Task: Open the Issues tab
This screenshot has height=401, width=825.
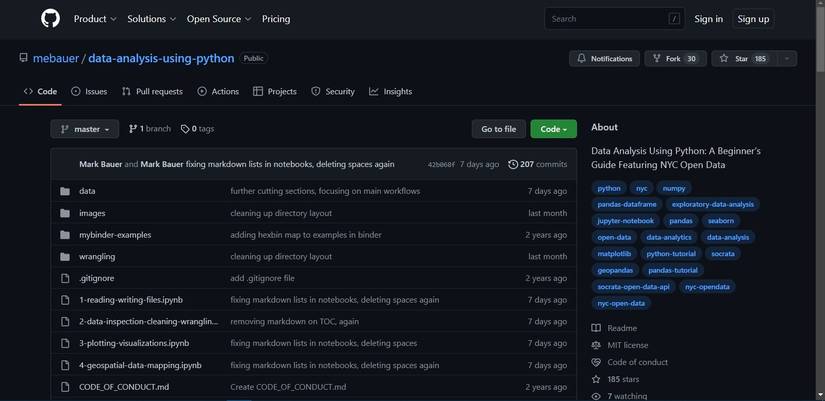Action: point(89,92)
